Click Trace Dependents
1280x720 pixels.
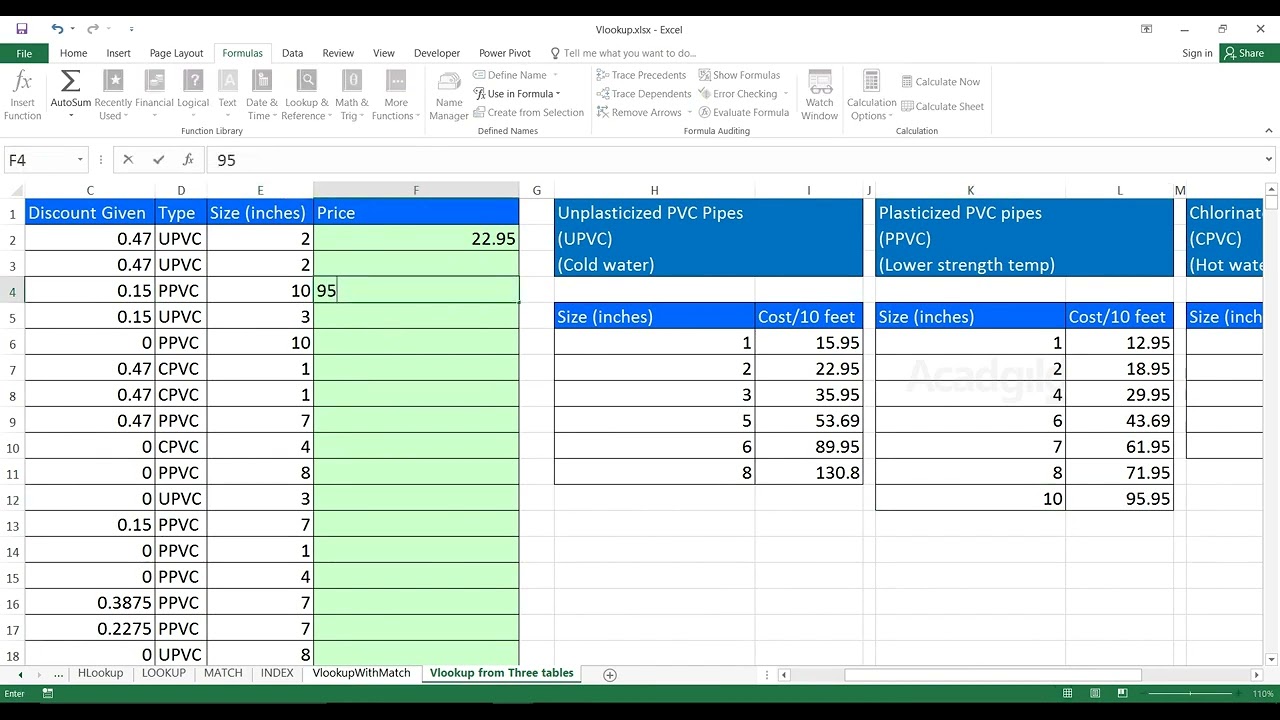644,94
